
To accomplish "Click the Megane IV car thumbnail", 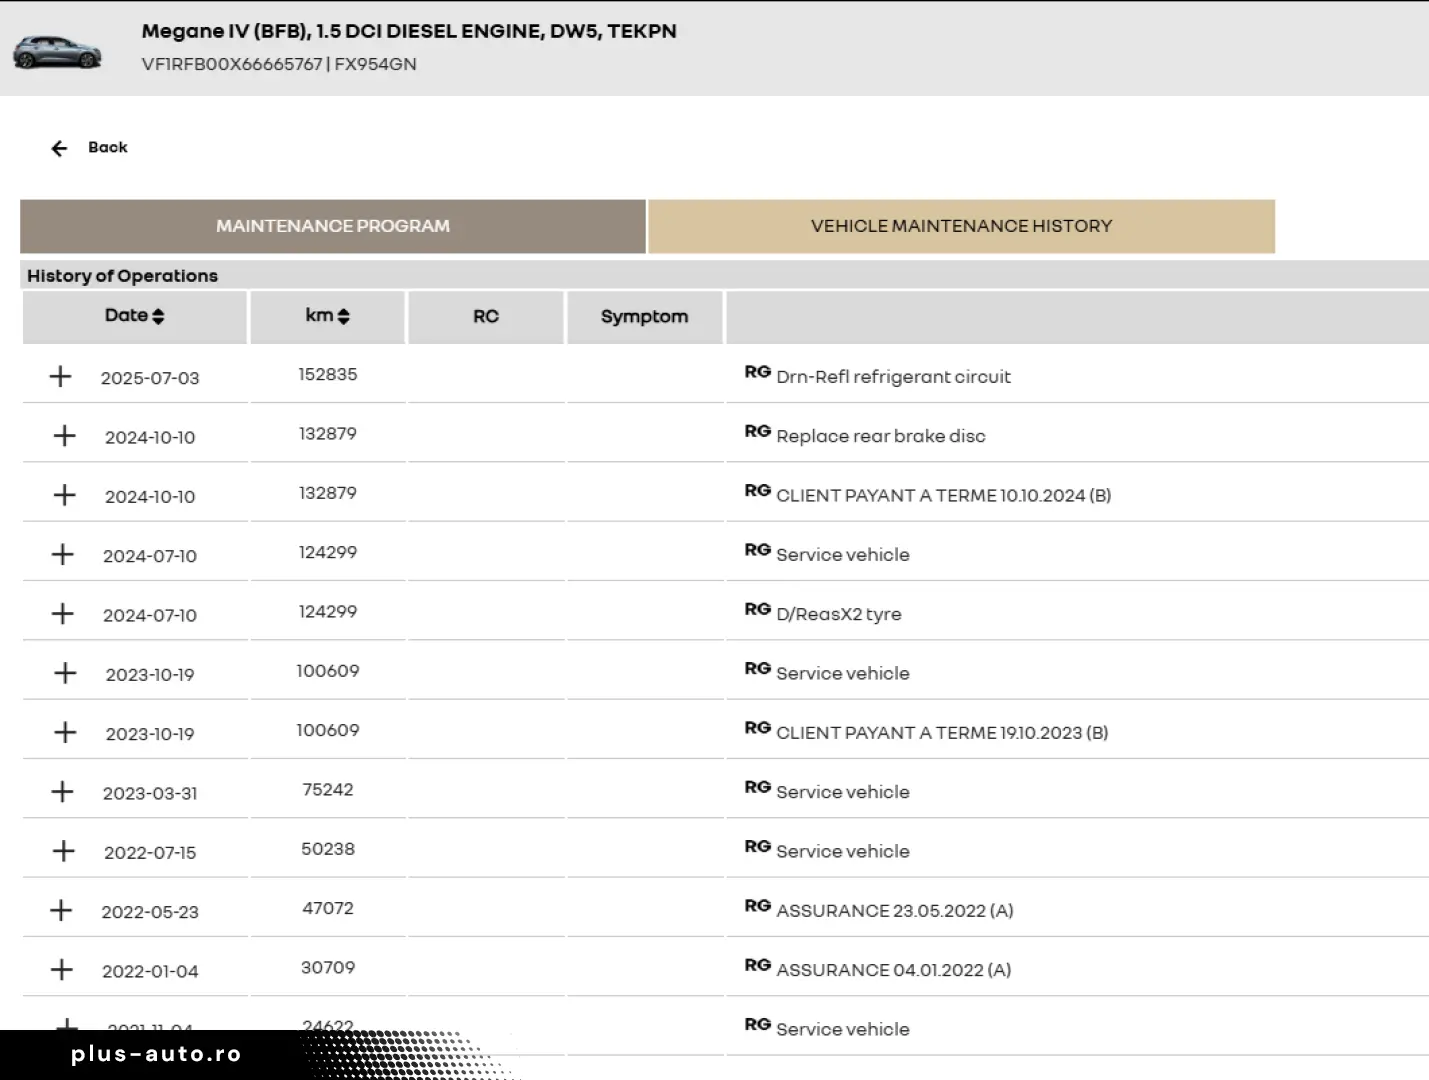I will click(57, 52).
